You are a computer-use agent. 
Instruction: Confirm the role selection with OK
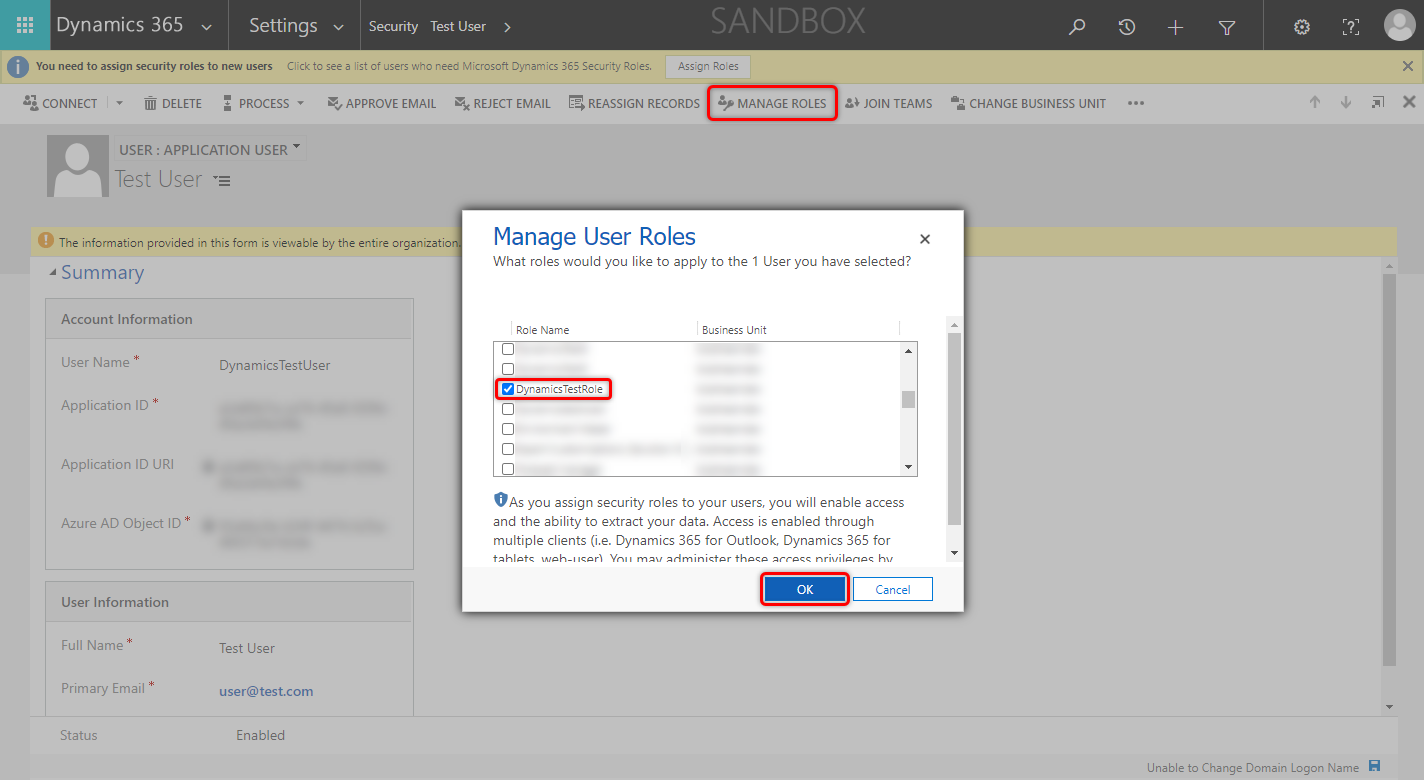pos(805,589)
